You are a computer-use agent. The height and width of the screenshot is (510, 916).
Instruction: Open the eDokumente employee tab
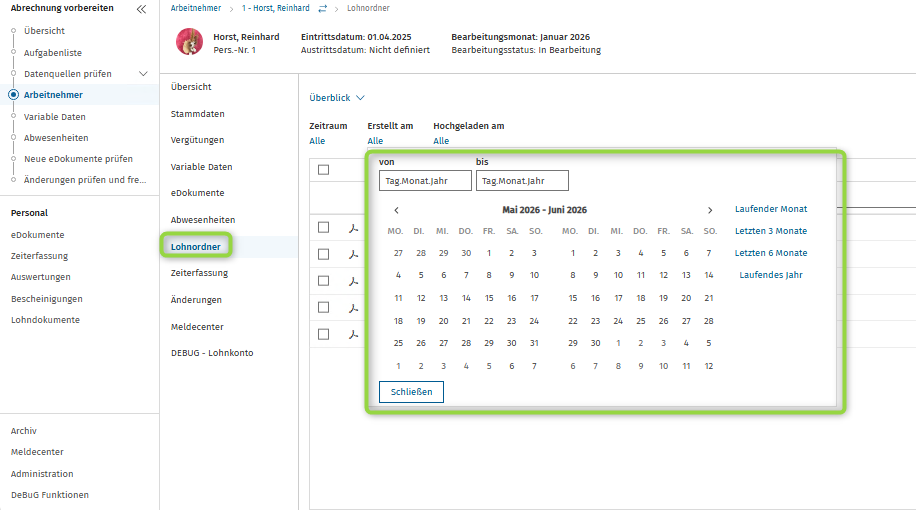197,193
